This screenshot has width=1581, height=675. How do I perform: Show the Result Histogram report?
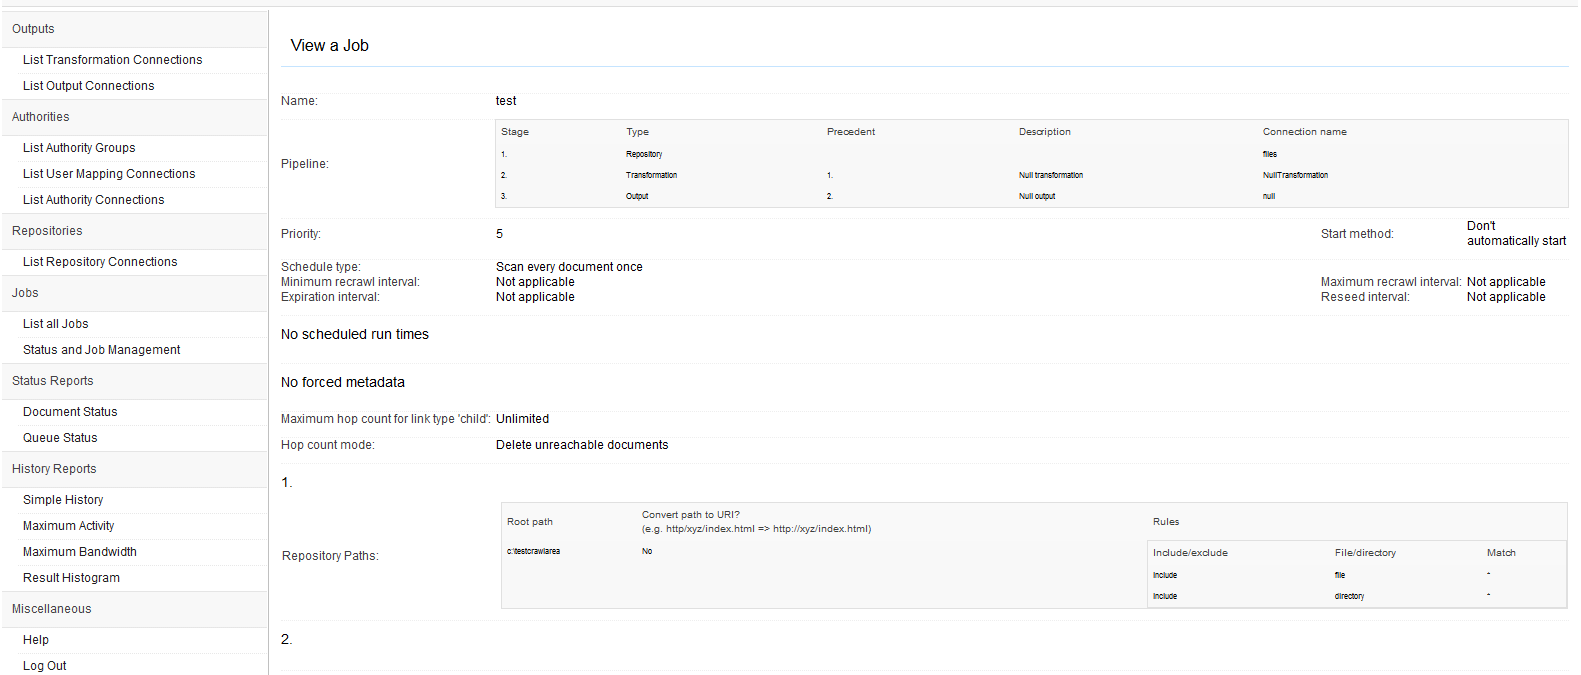pos(71,578)
